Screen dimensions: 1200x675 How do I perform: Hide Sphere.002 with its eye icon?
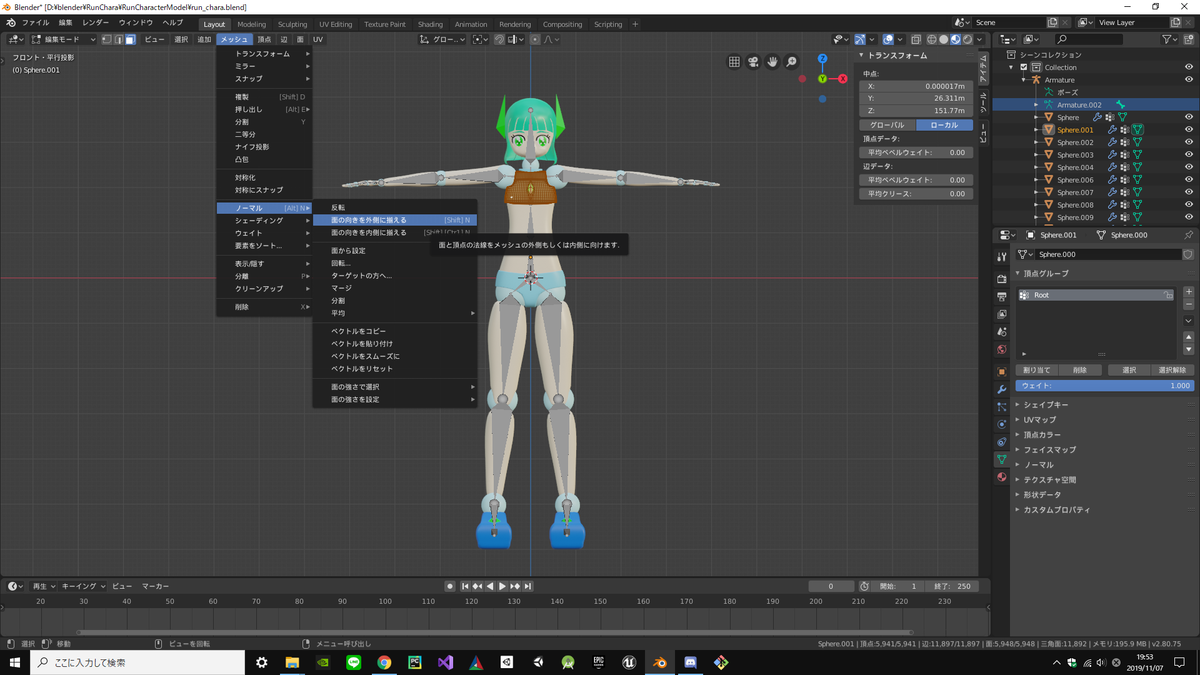tap(1189, 142)
